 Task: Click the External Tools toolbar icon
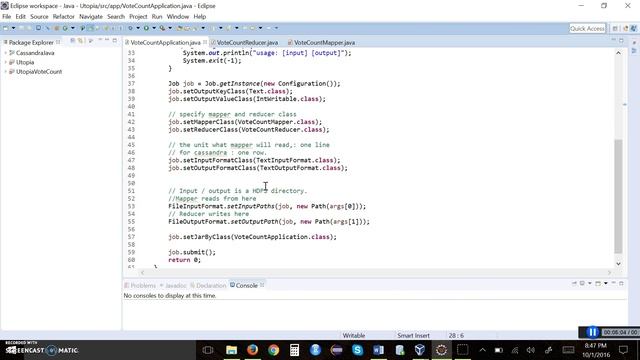click(162, 28)
